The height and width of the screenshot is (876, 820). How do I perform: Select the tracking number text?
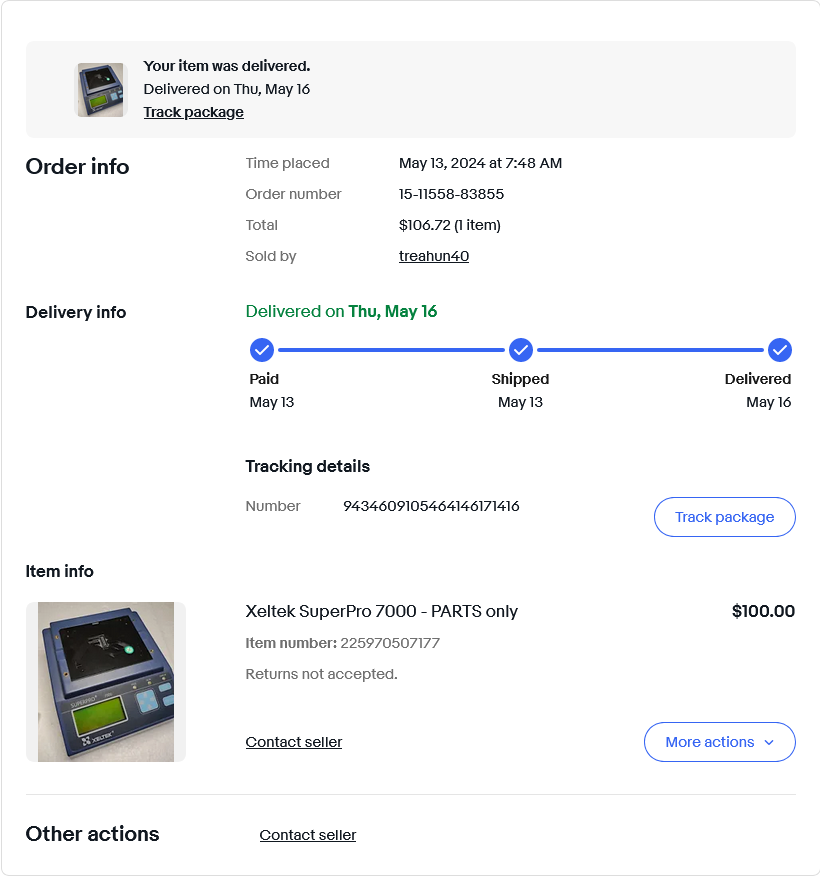coord(431,506)
